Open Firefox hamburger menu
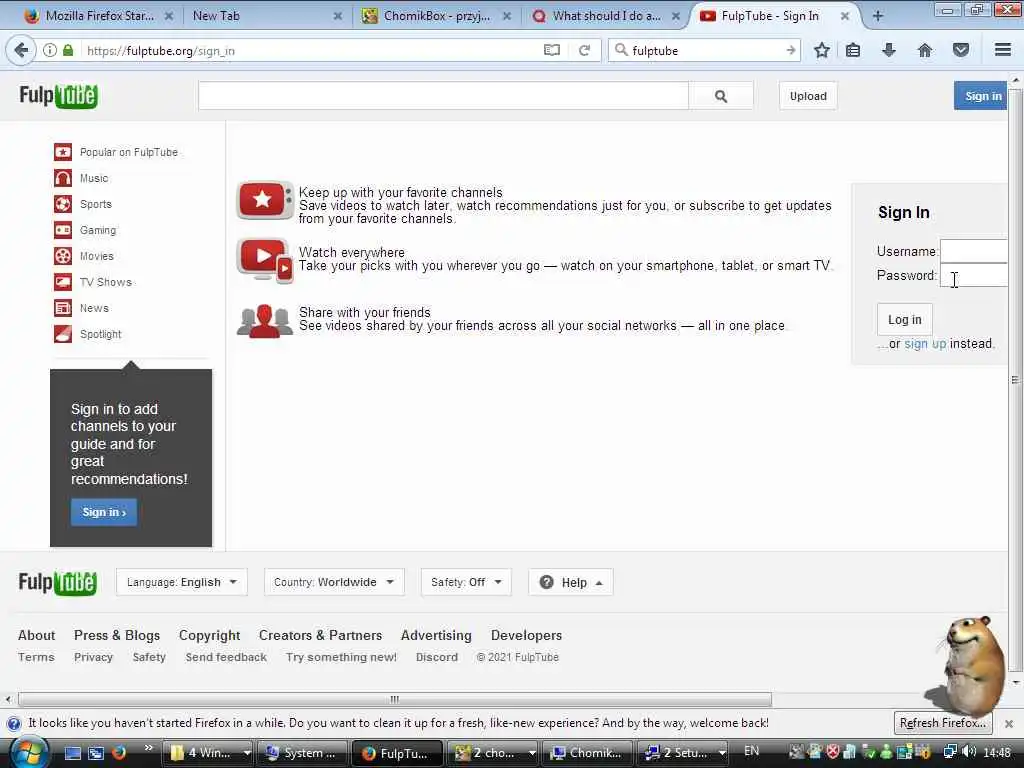 (x=1003, y=50)
